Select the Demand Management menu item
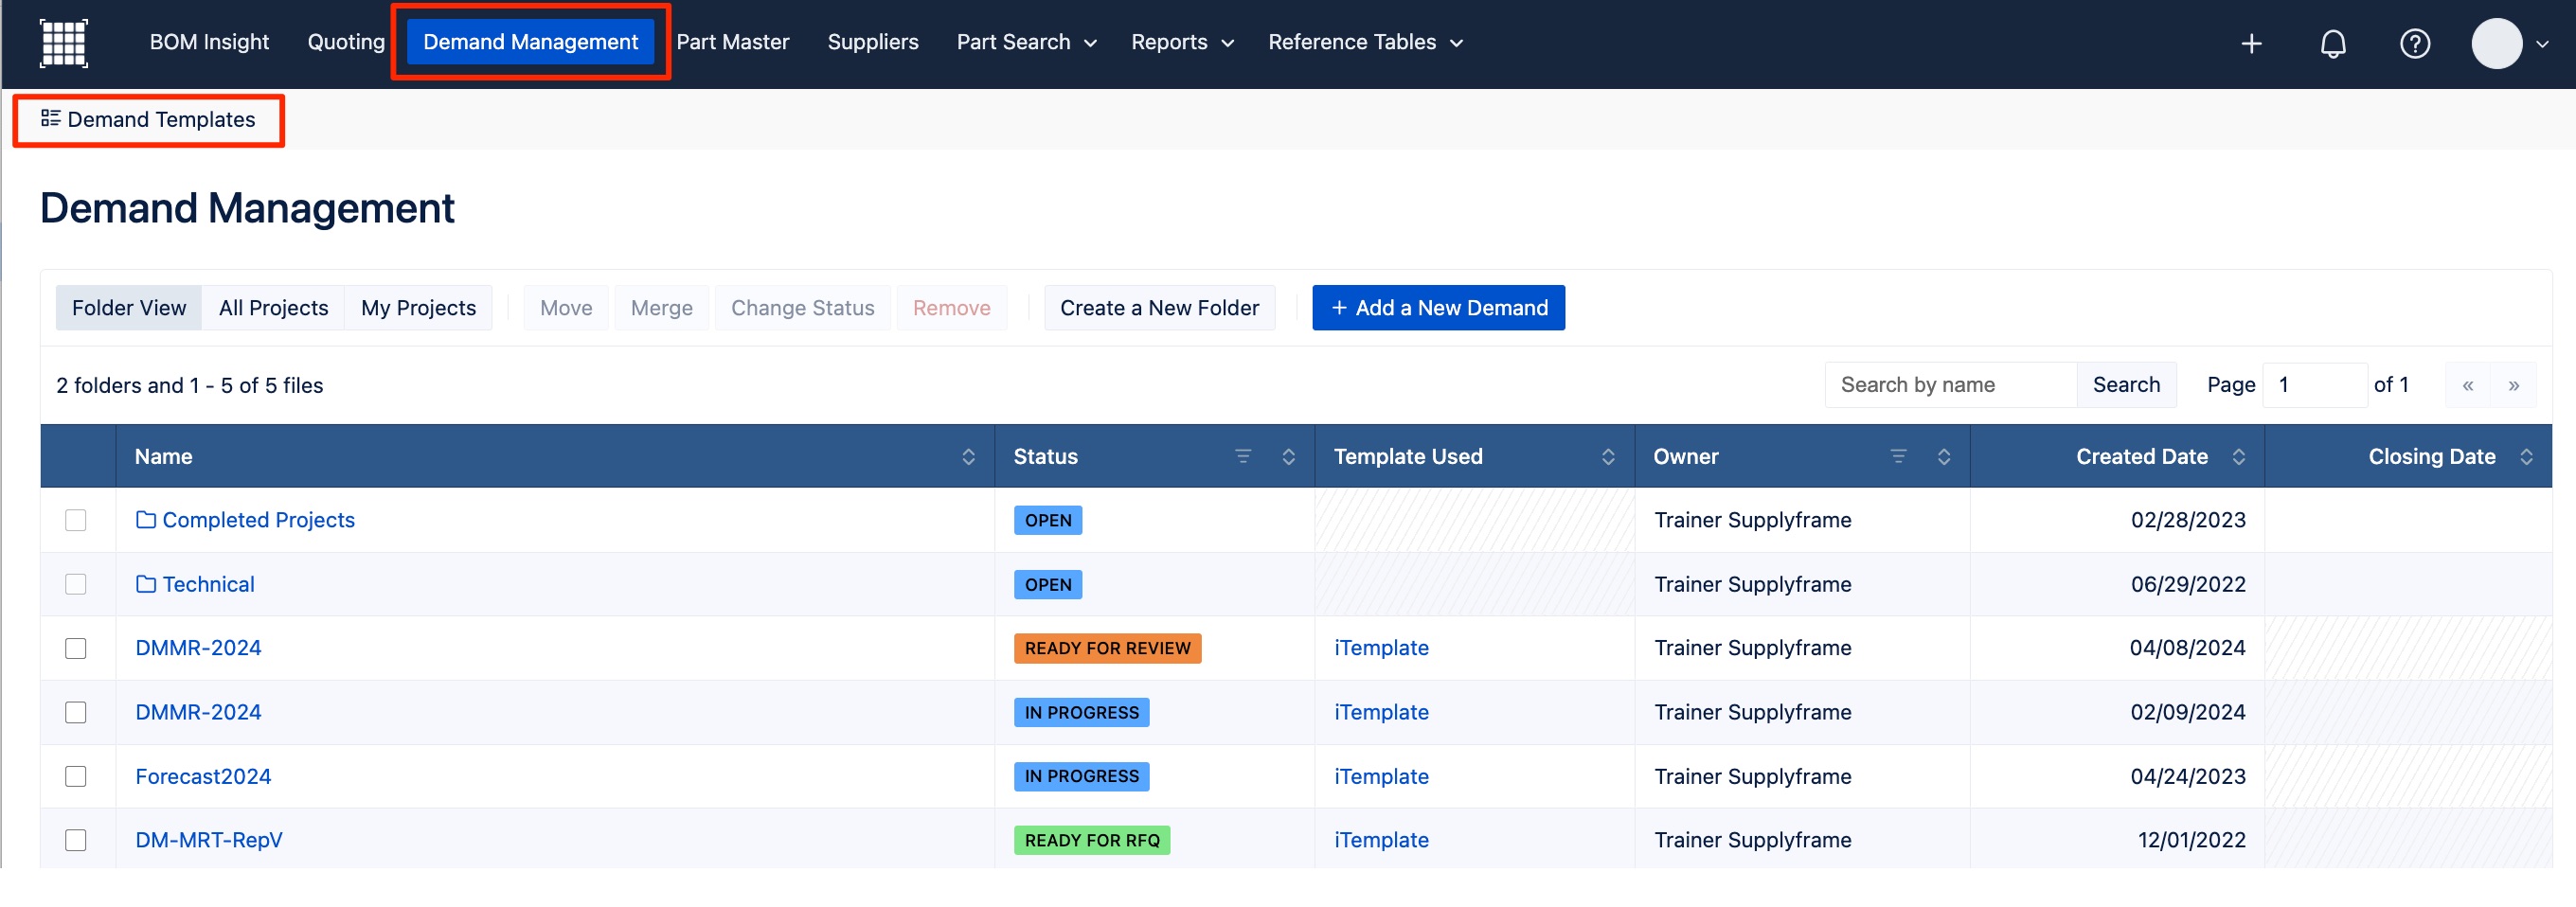This screenshot has width=2576, height=907. (530, 42)
